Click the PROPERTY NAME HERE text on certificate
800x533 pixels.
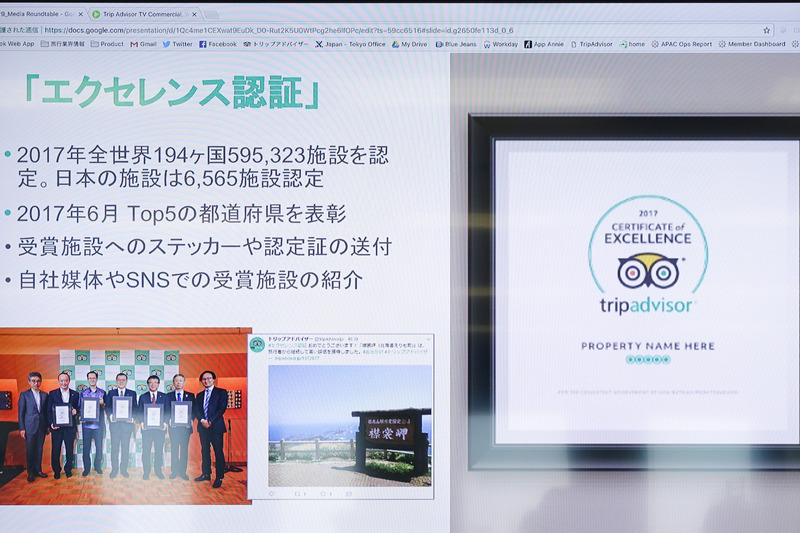648,346
